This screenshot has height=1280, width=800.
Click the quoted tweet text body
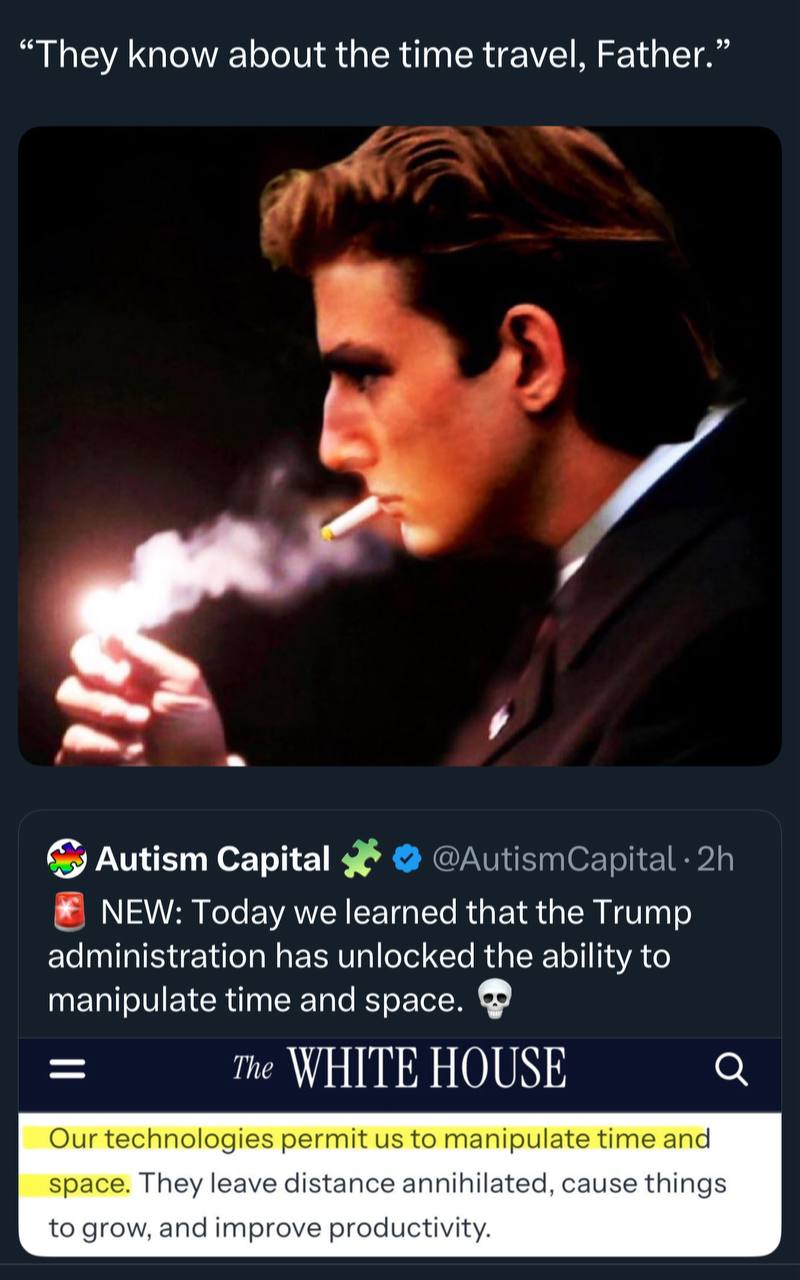coord(370,956)
